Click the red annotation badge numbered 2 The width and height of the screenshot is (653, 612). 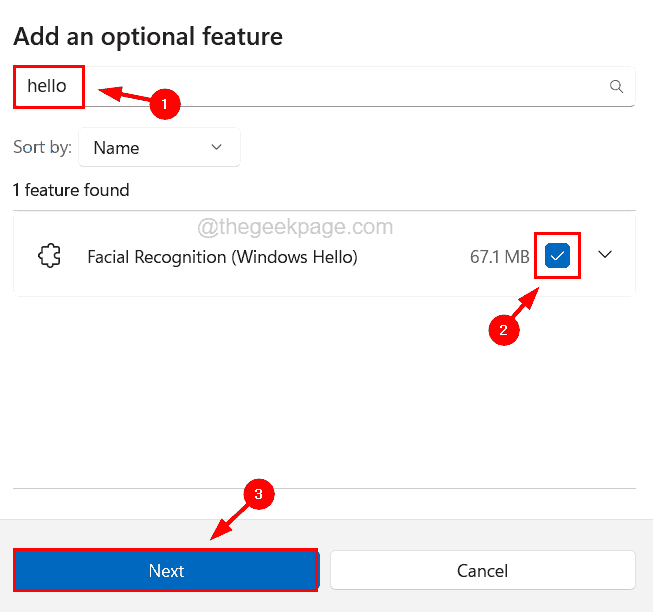coord(503,330)
